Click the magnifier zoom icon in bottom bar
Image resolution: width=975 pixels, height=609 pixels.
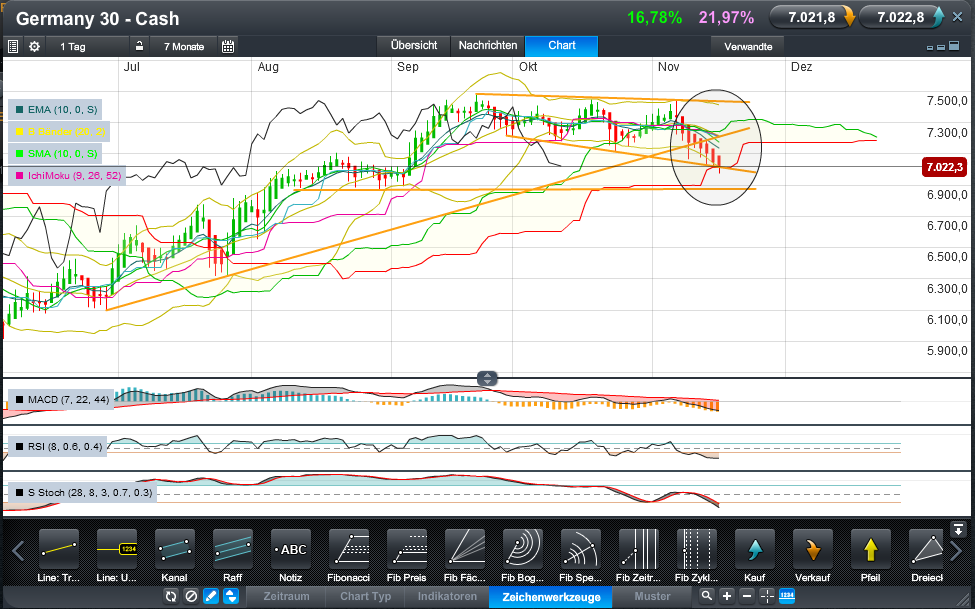pos(707,596)
